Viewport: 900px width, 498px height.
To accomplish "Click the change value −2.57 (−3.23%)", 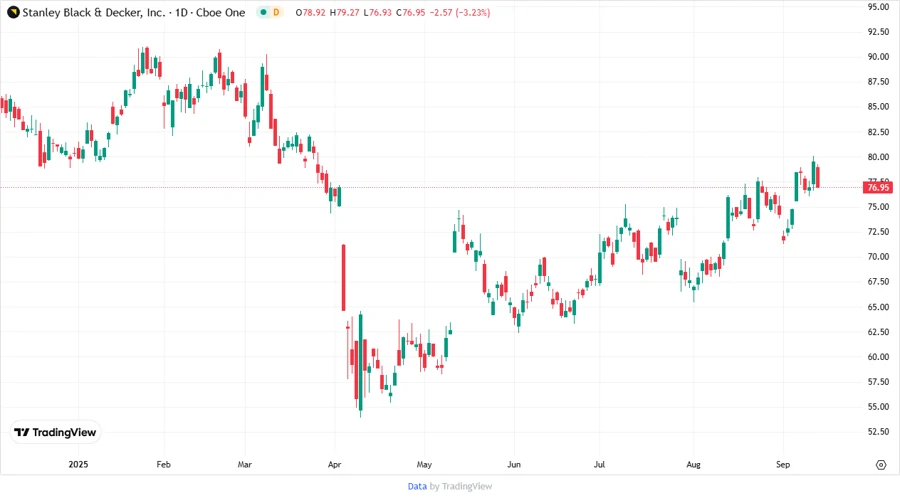I will point(460,12).
